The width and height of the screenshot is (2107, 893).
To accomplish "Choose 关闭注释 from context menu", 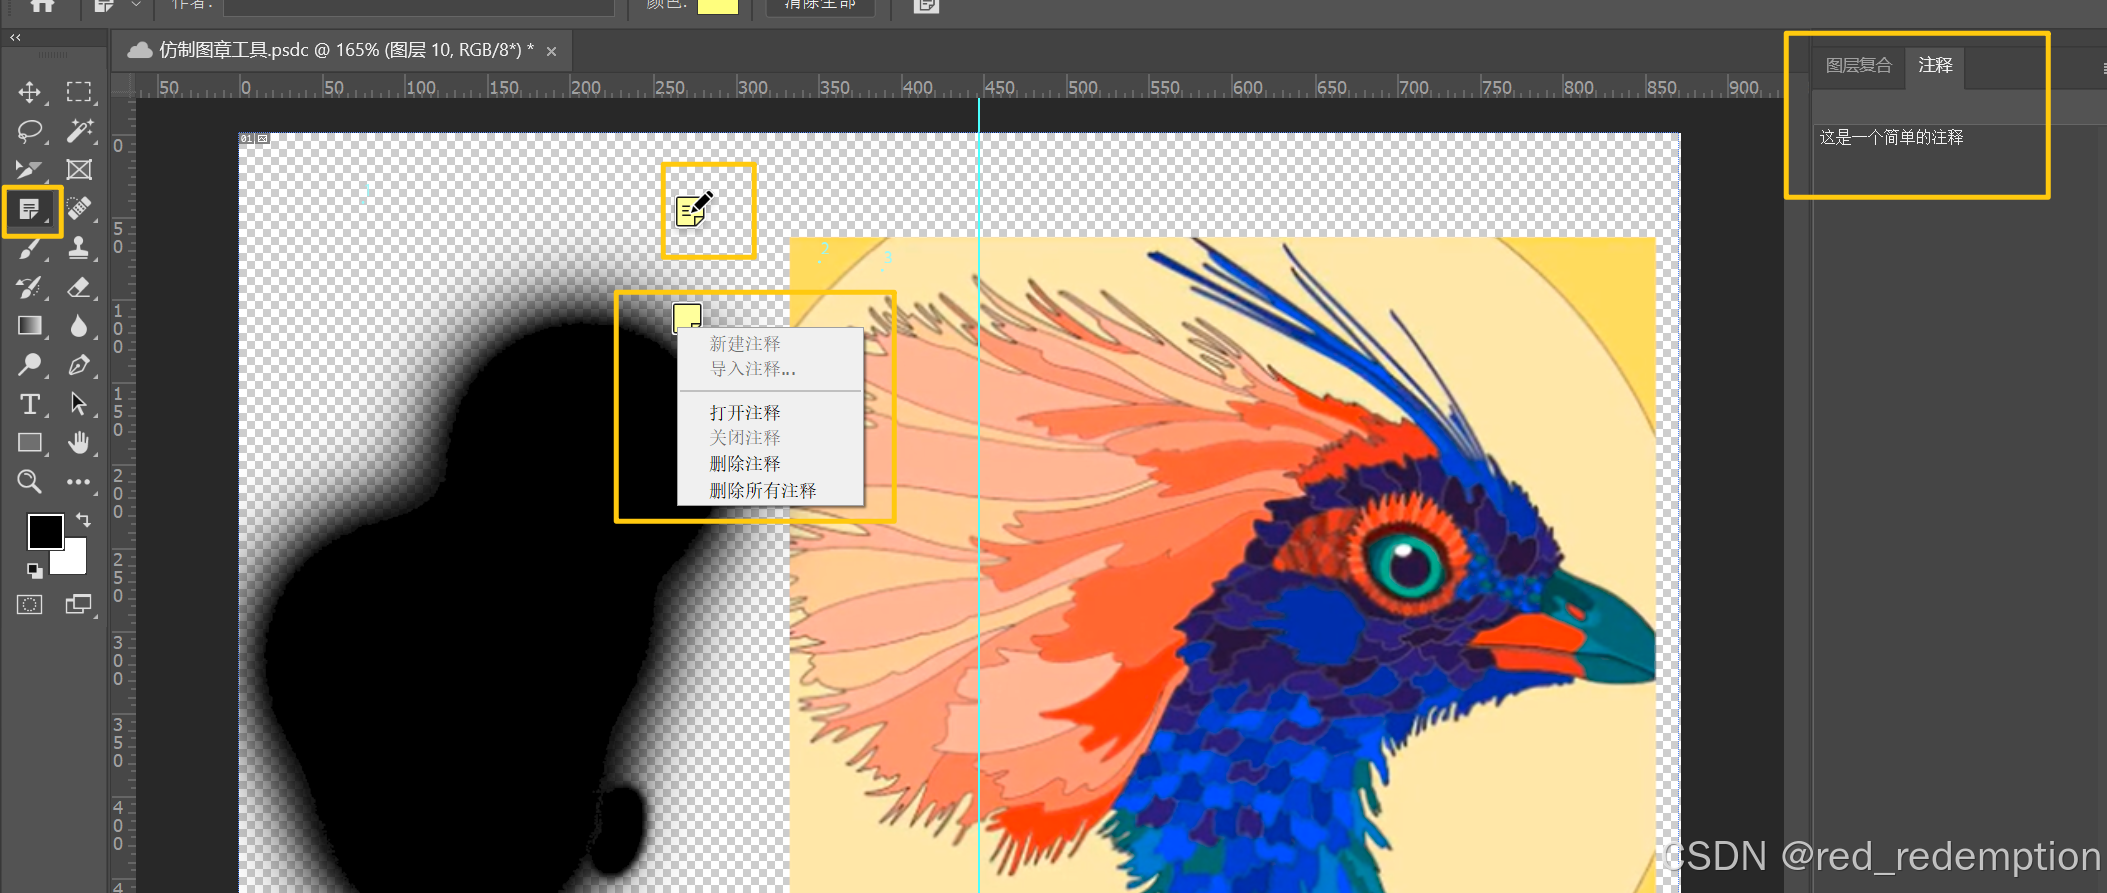I will point(745,438).
